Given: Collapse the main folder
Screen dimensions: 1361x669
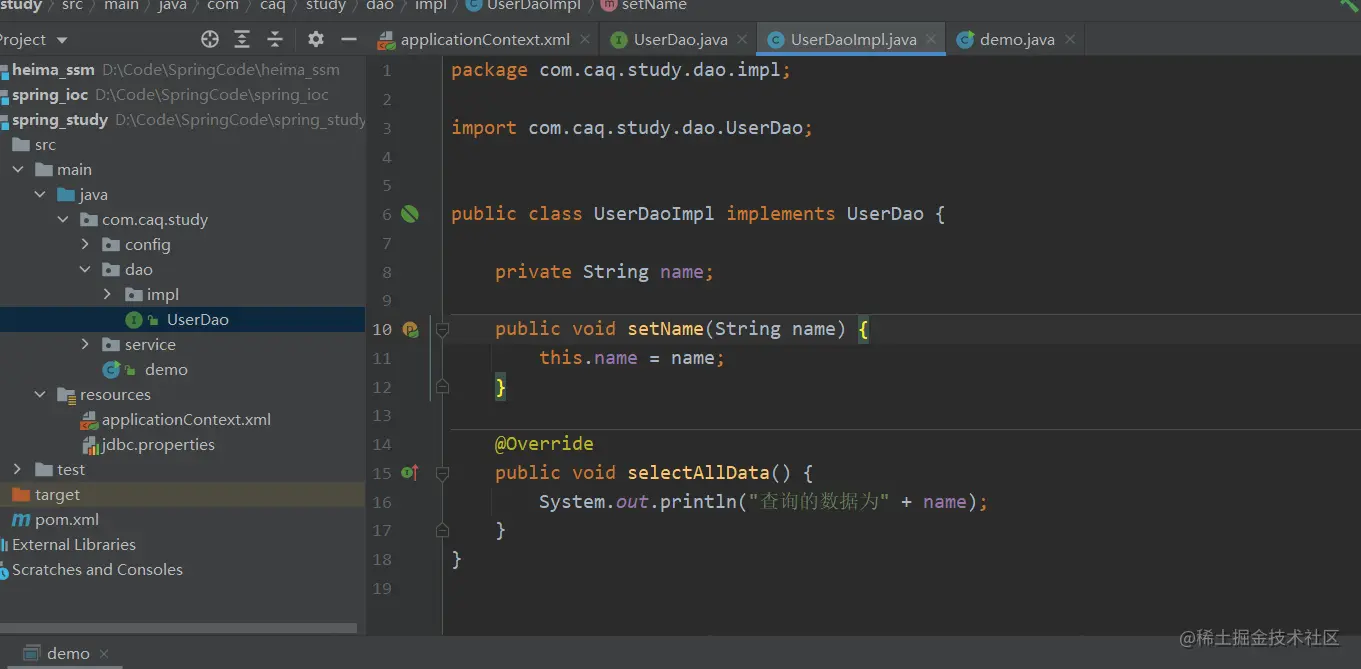Looking at the screenshot, I should pos(19,170).
